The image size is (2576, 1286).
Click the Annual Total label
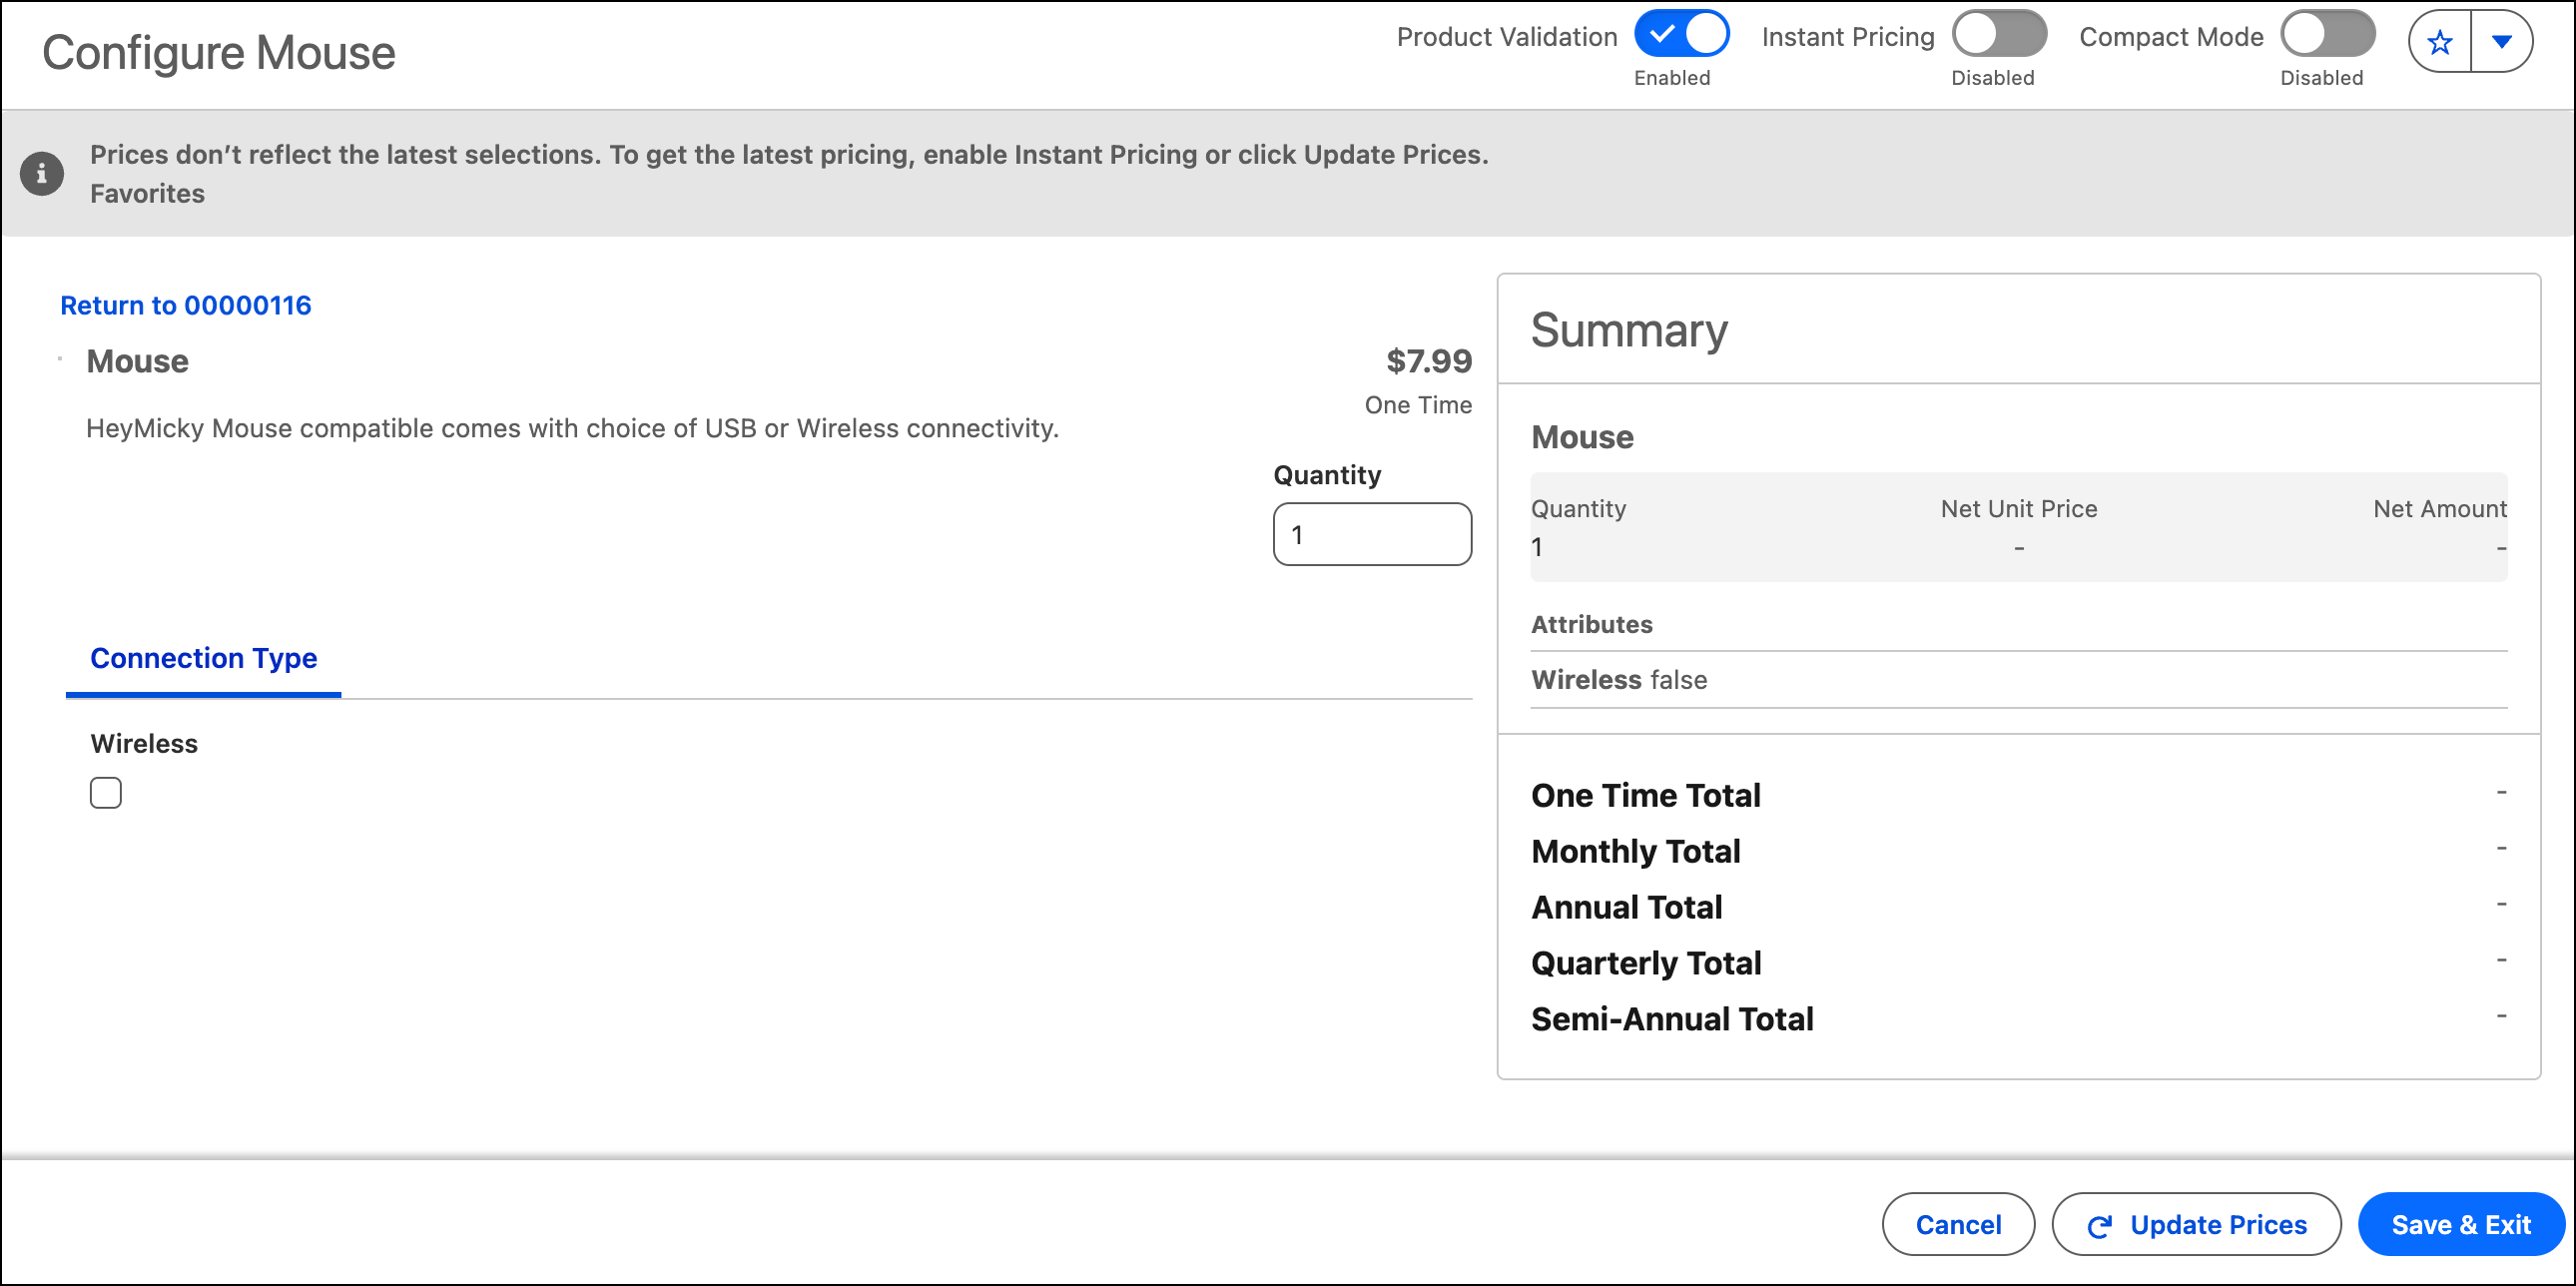click(1627, 907)
